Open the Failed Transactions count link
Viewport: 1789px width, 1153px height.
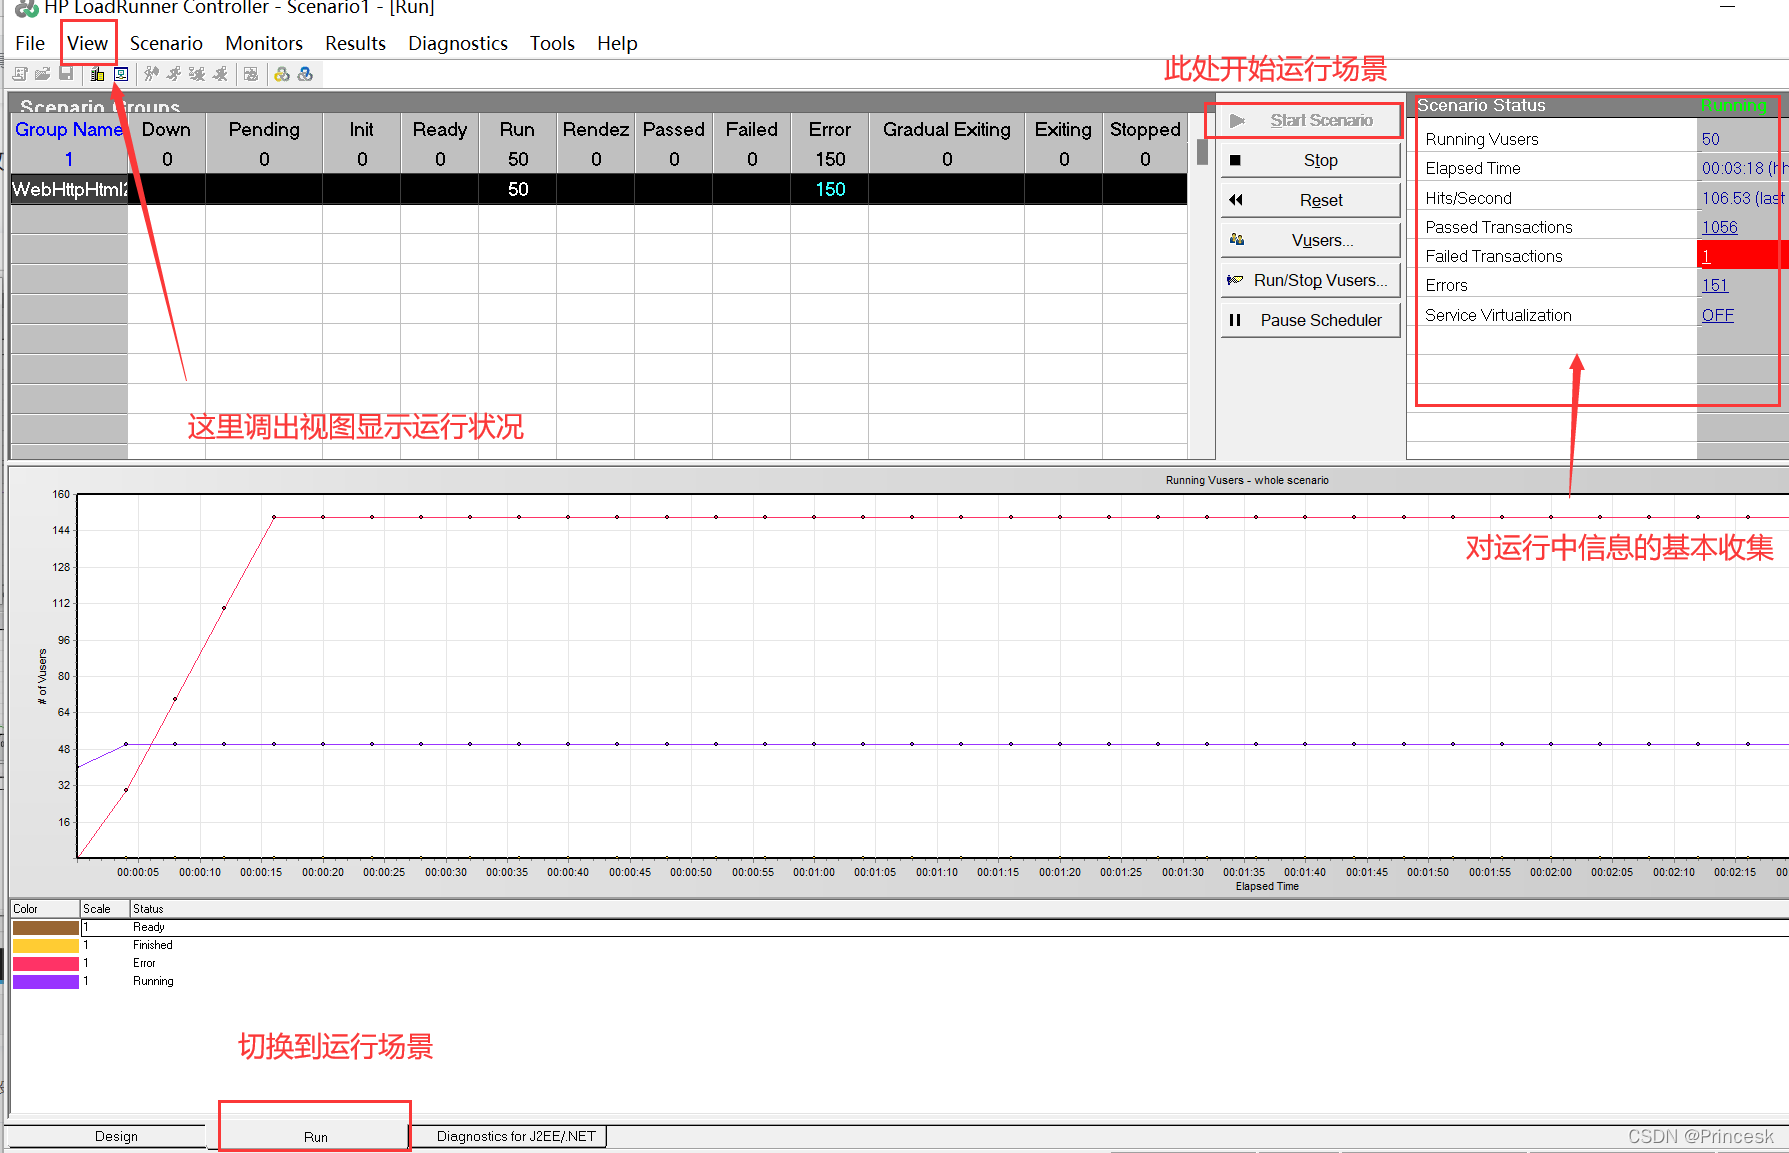tap(1706, 256)
